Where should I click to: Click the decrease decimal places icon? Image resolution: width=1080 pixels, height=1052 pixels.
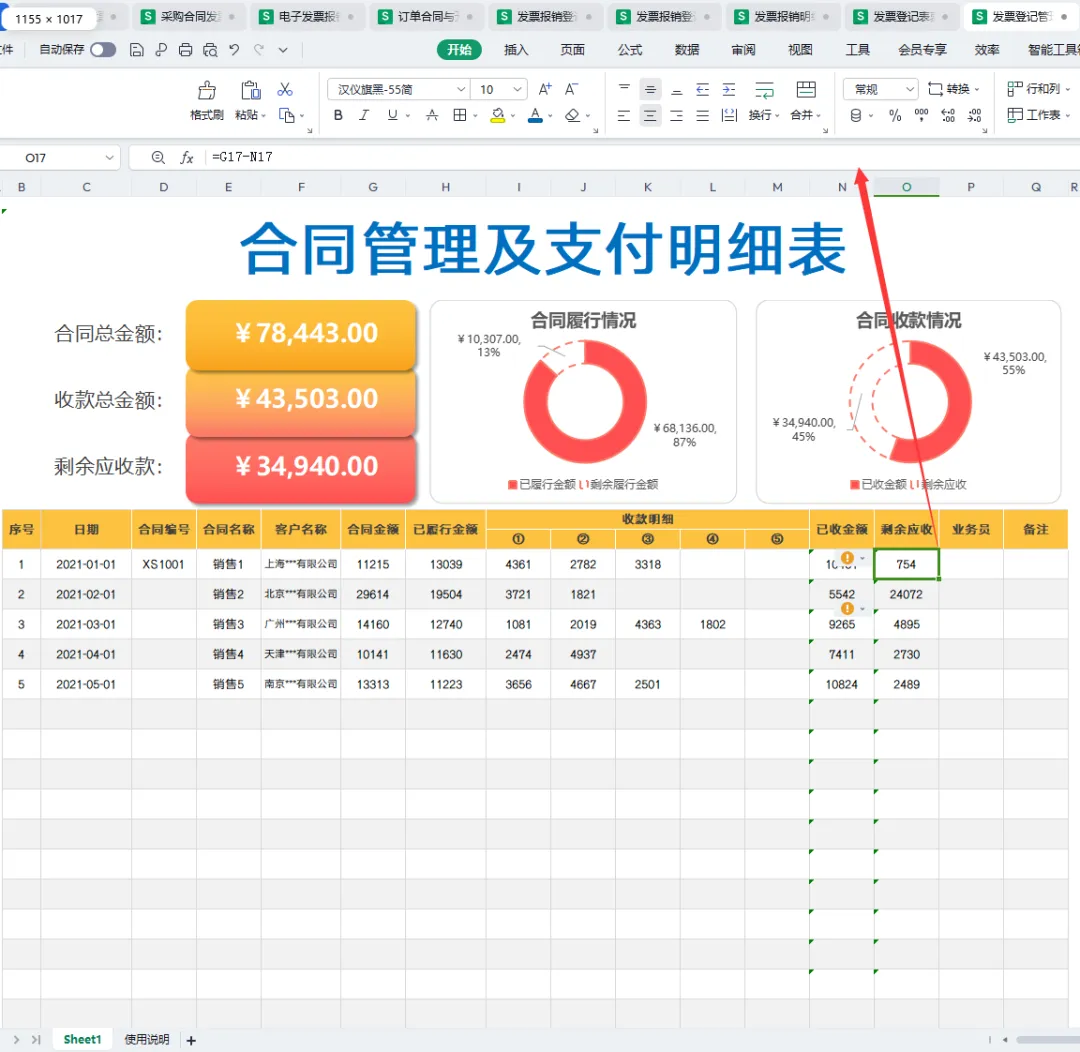pos(974,116)
